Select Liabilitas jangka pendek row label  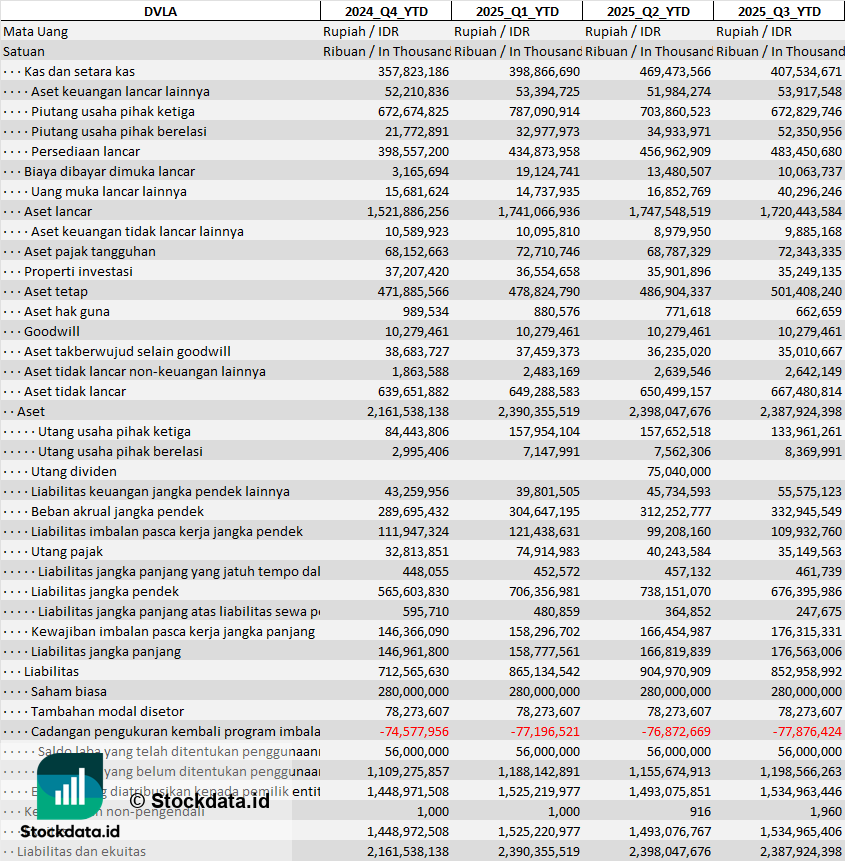tap(105, 592)
